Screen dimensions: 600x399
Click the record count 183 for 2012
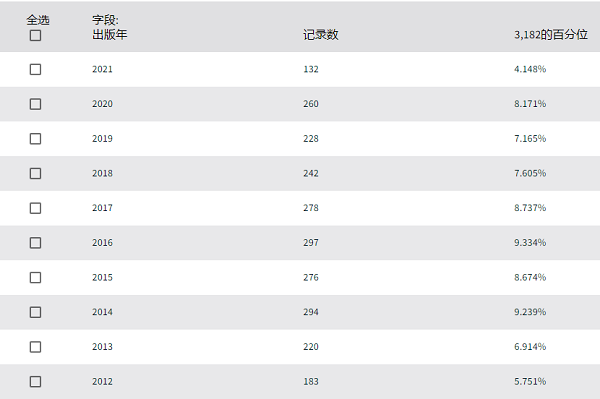[x=311, y=381]
